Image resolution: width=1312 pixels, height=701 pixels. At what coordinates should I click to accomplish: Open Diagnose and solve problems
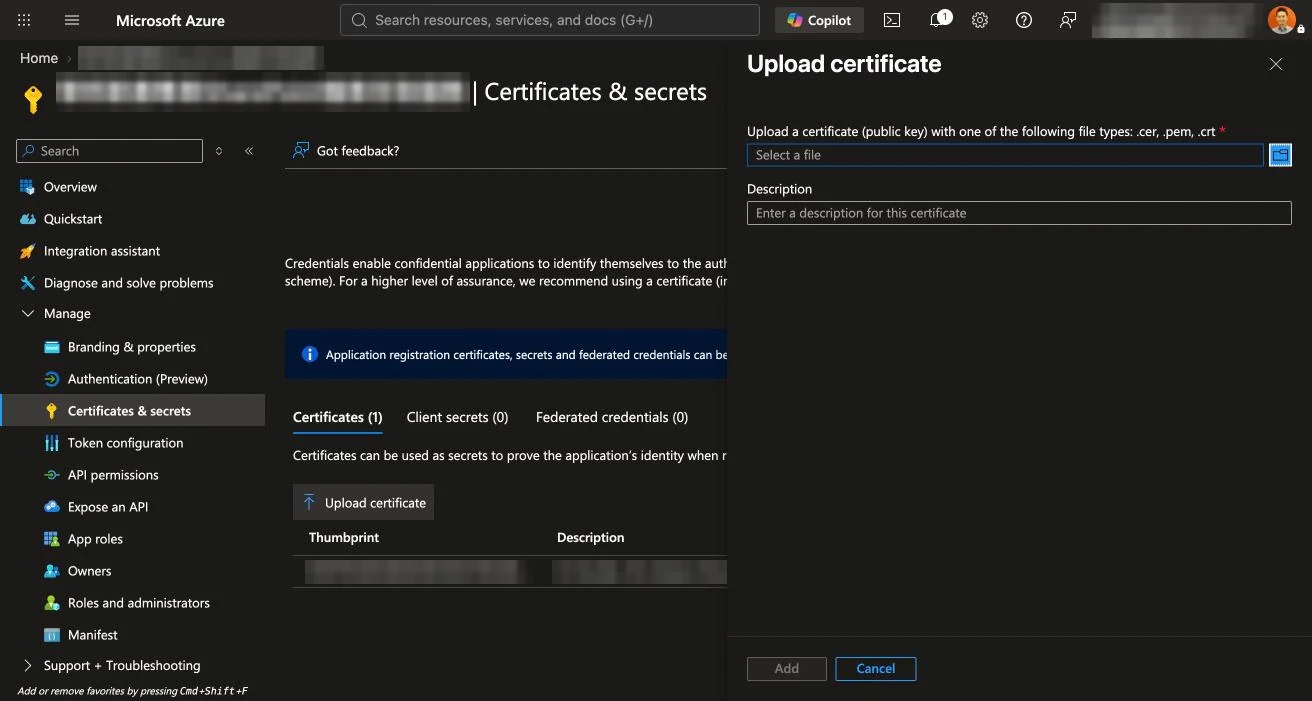click(129, 283)
